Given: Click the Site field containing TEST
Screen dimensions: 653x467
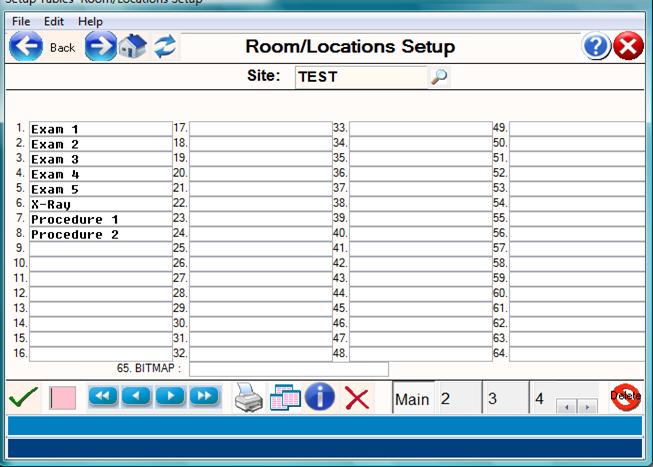Looking at the screenshot, I should (x=360, y=77).
